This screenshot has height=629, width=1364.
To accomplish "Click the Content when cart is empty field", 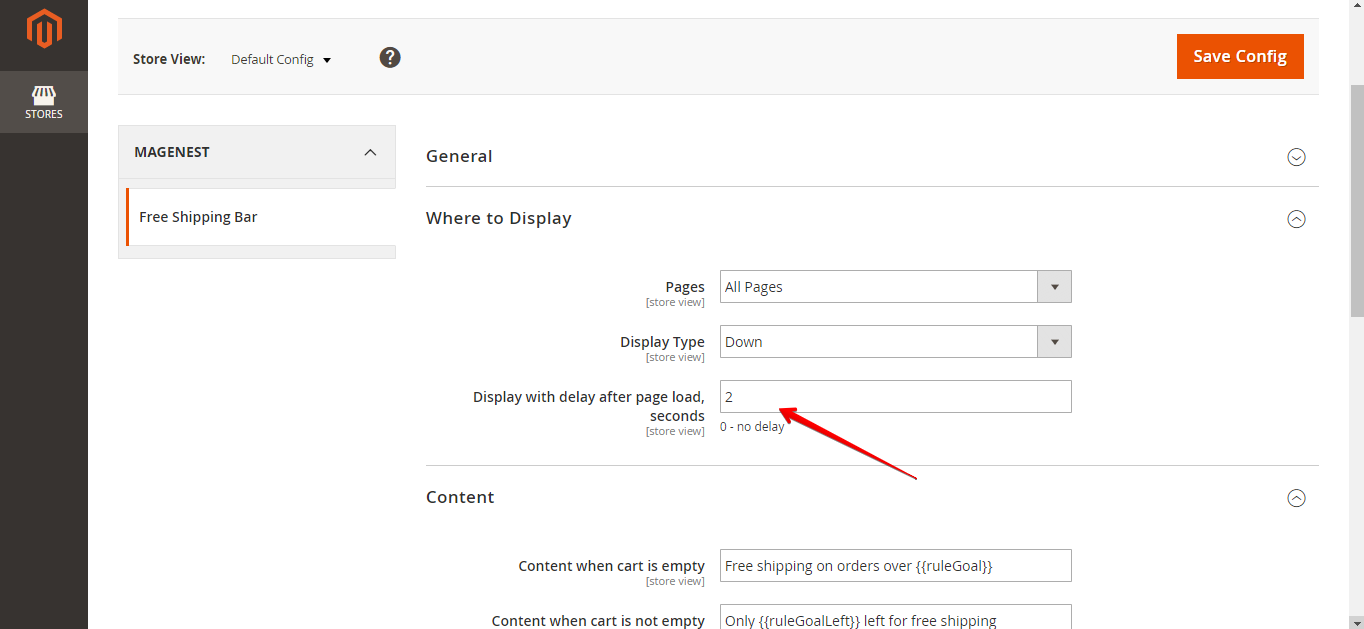I will pos(895,566).
